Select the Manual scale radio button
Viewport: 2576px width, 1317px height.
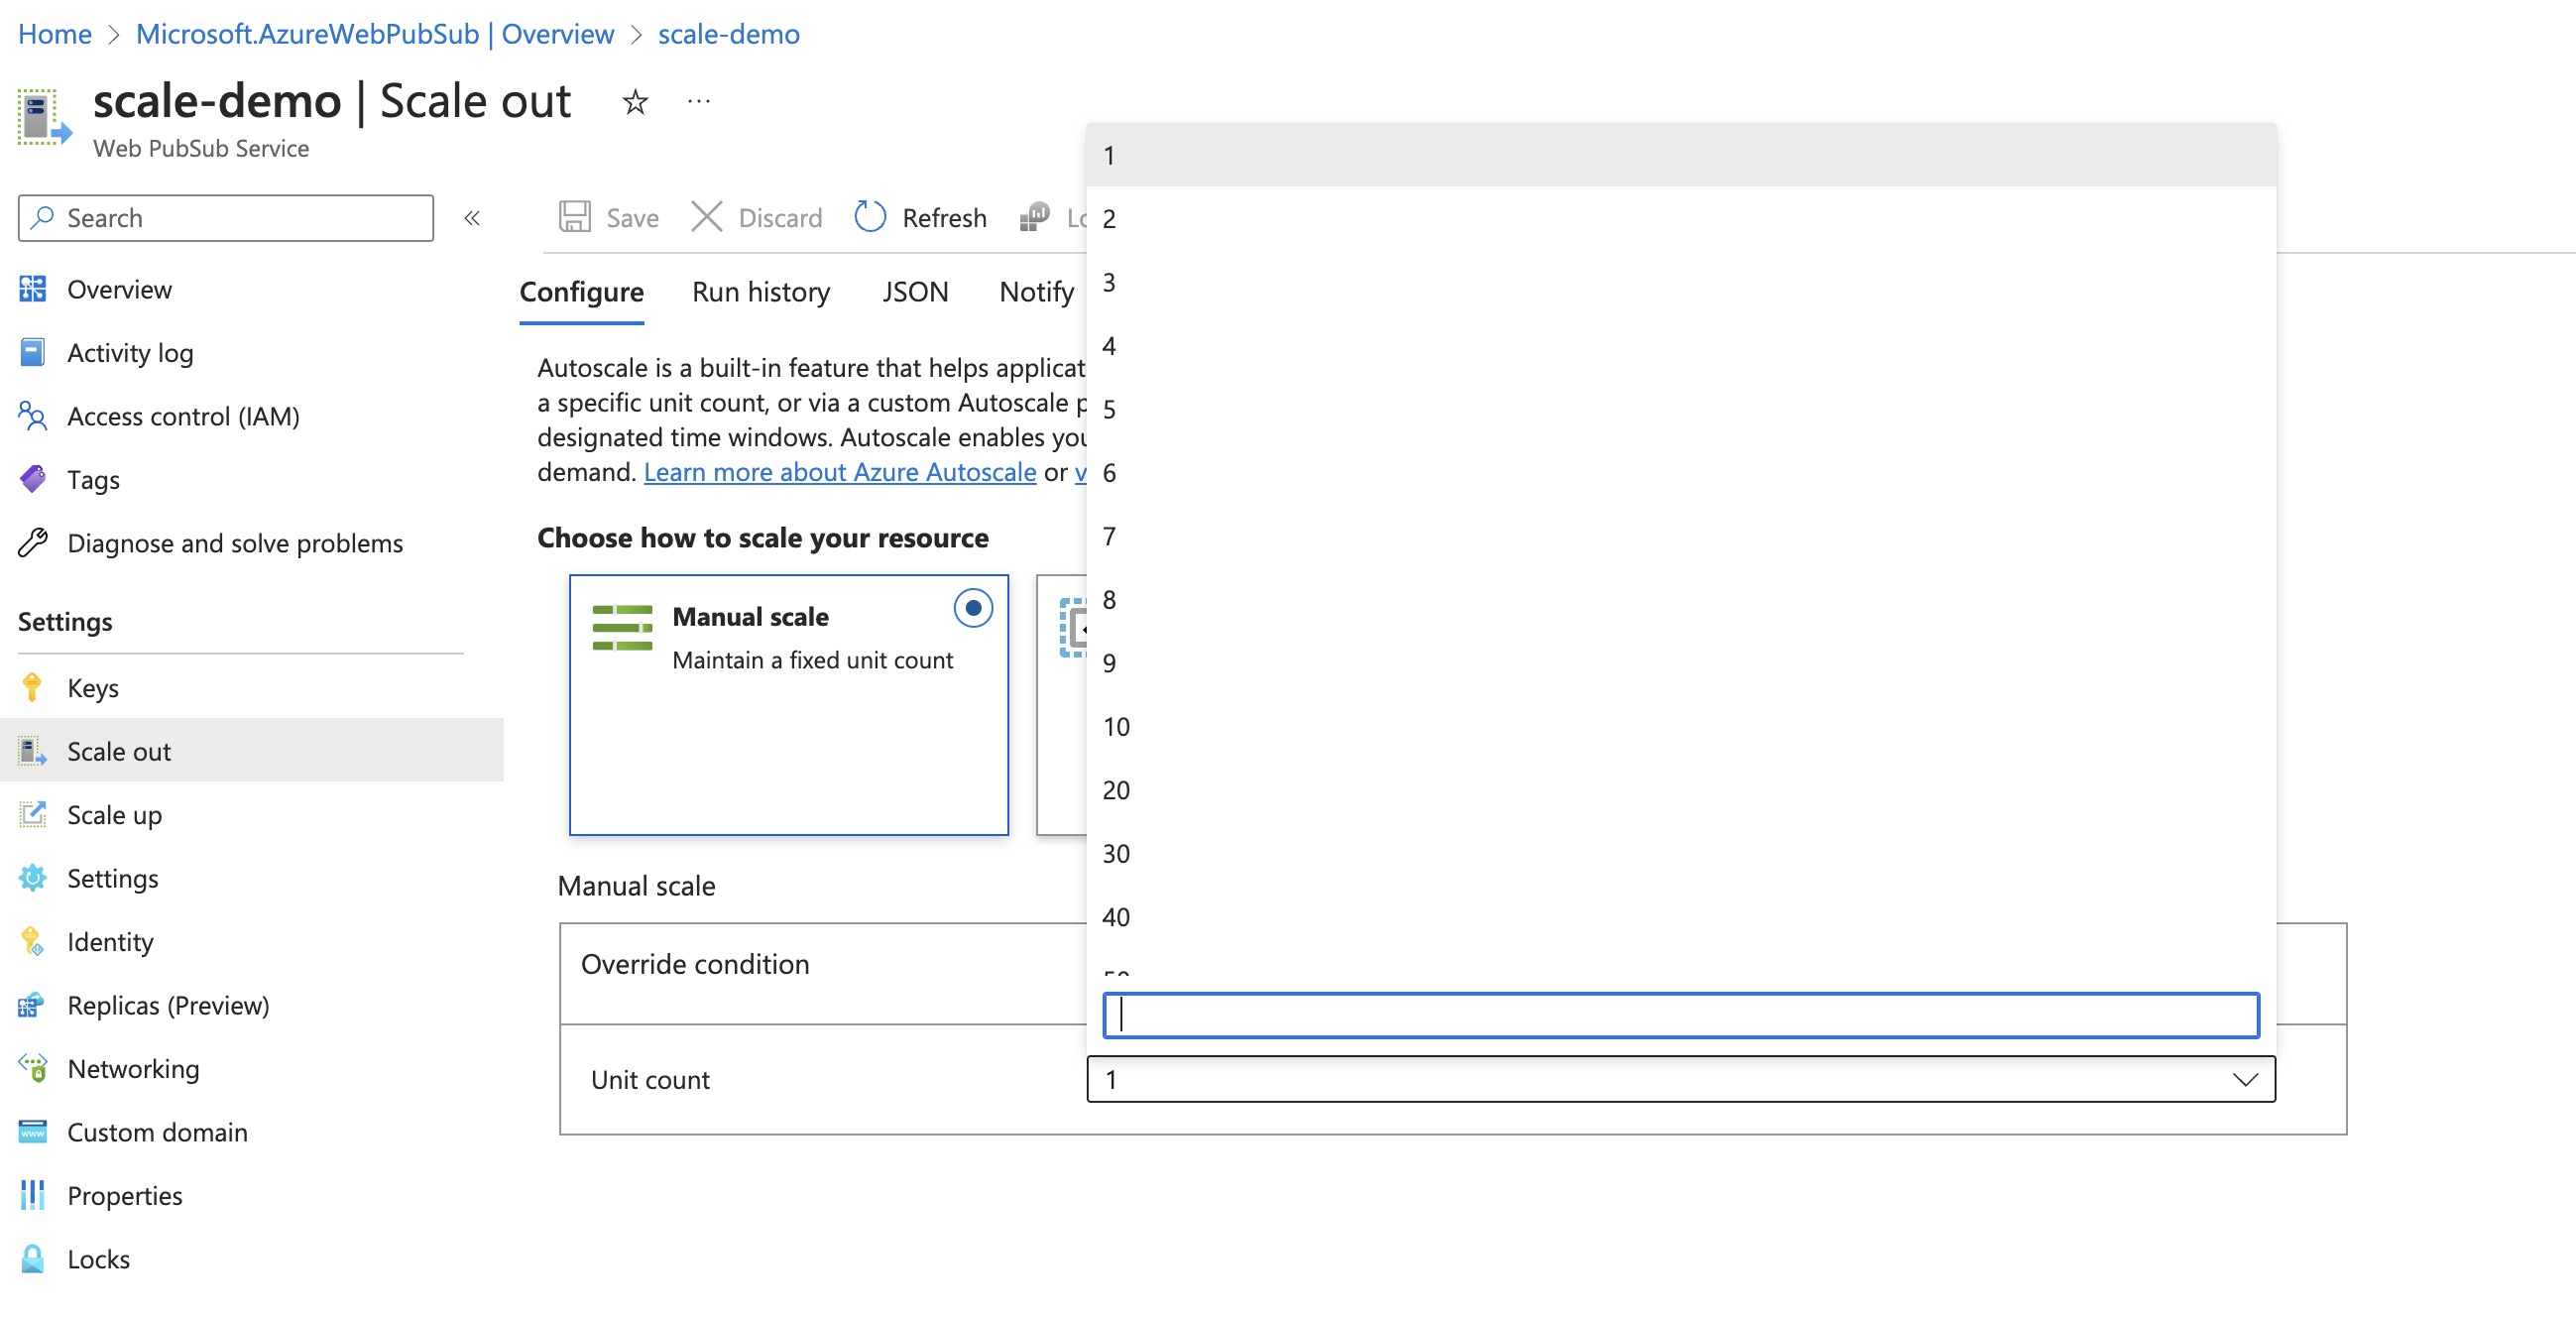[x=973, y=606]
